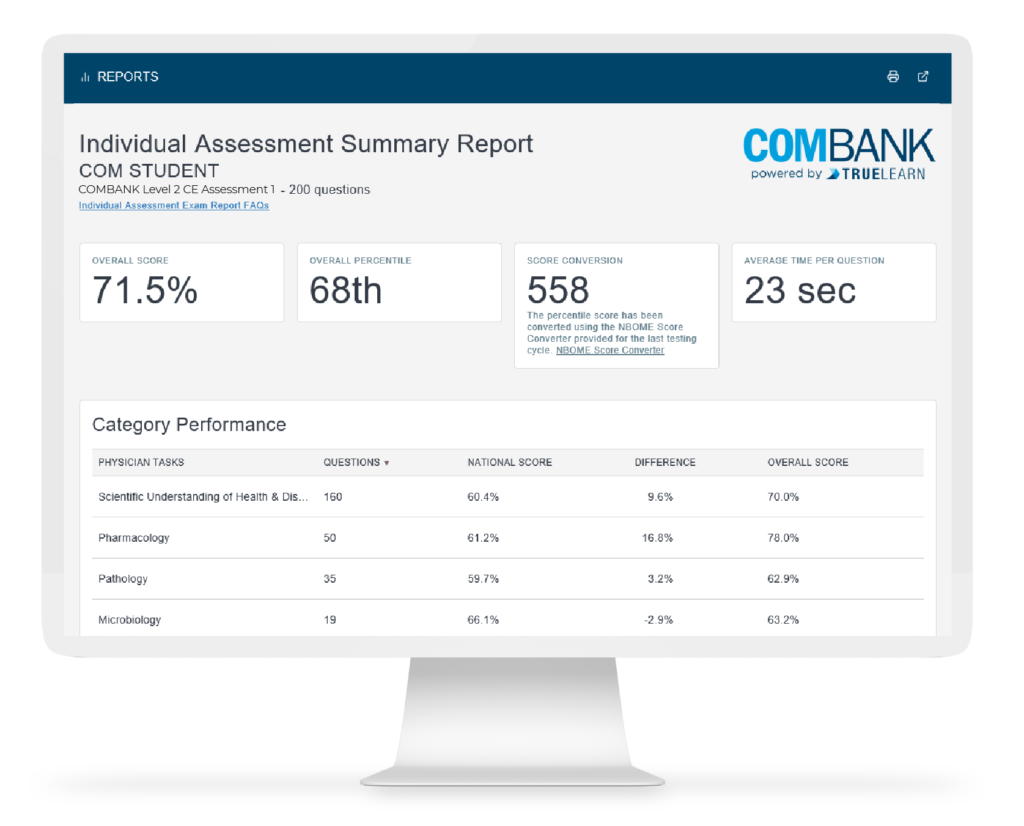Open the REPORTS section in the header
This screenshot has height=826, width=1024.
pyautogui.click(x=128, y=76)
